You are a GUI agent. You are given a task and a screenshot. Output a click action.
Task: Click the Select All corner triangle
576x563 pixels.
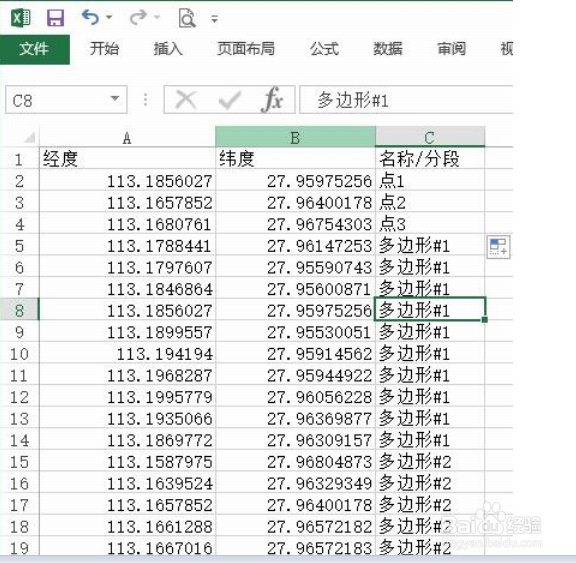[30, 137]
